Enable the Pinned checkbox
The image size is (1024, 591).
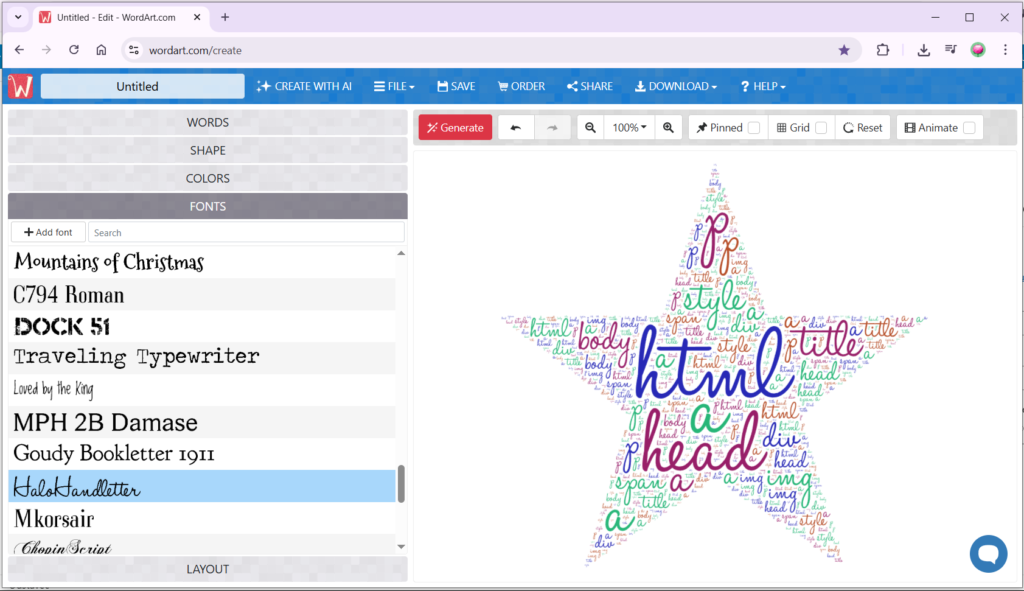pos(754,128)
